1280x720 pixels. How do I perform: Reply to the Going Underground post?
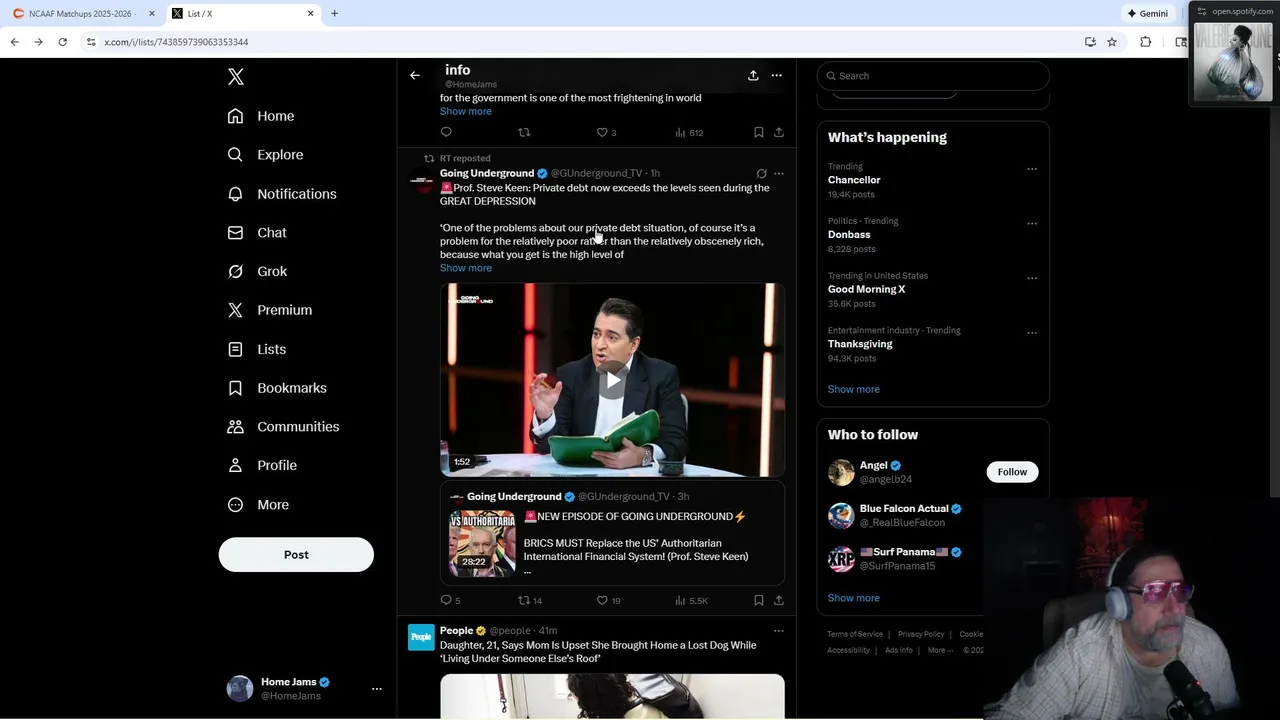click(450, 600)
